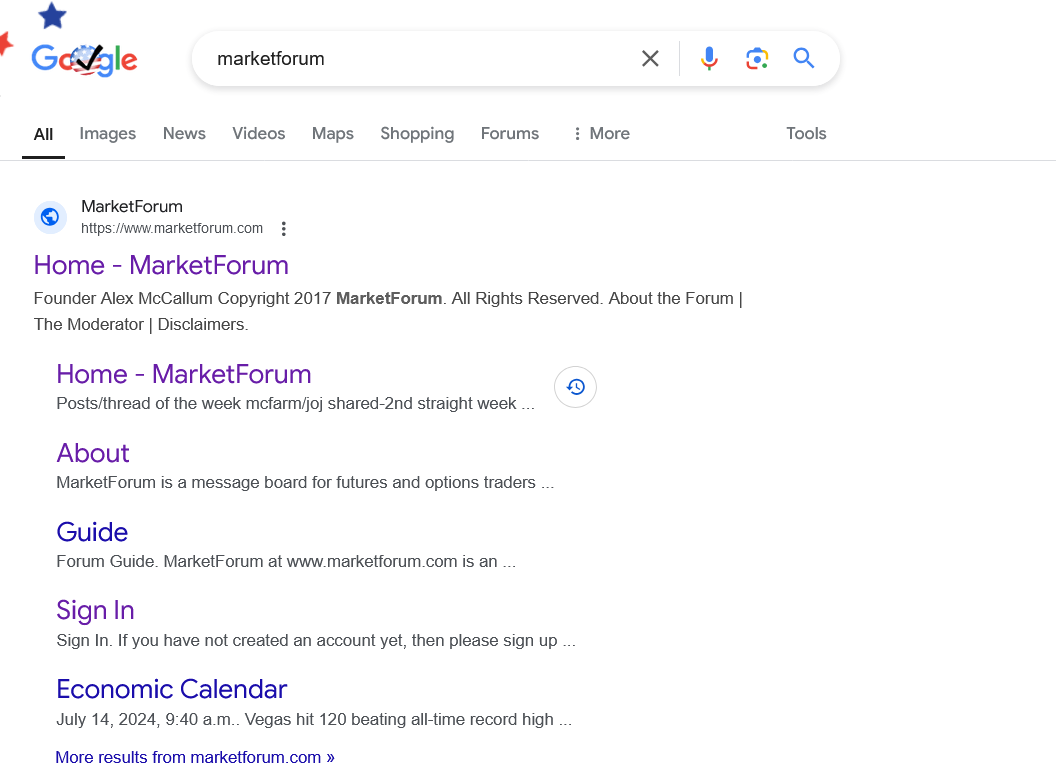1056x772 pixels.
Task: Click the 'Posts/thread of the week' snippet
Action: pyautogui.click(x=296, y=404)
